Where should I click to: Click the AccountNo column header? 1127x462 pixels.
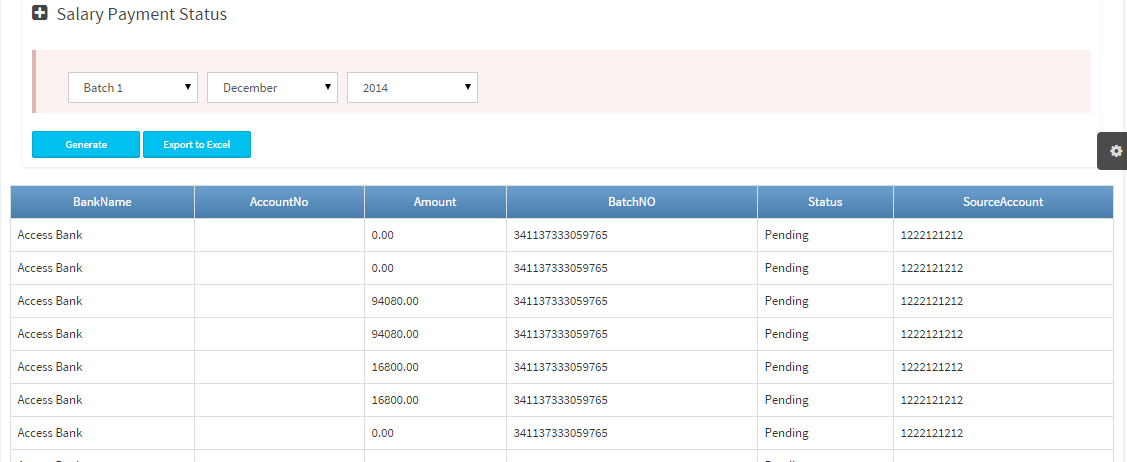pyautogui.click(x=279, y=202)
